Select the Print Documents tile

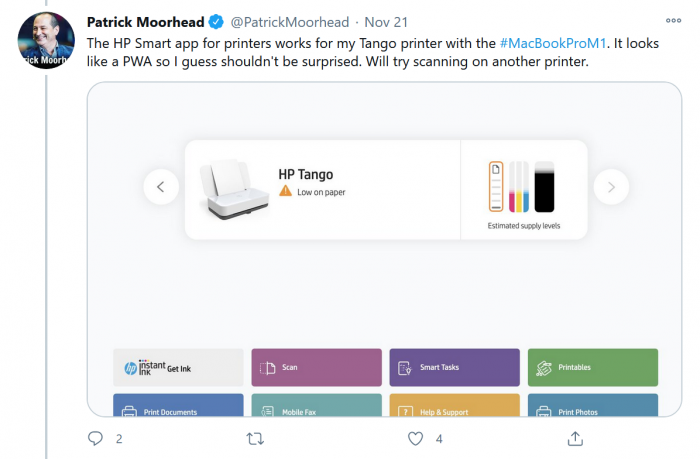coord(178,407)
